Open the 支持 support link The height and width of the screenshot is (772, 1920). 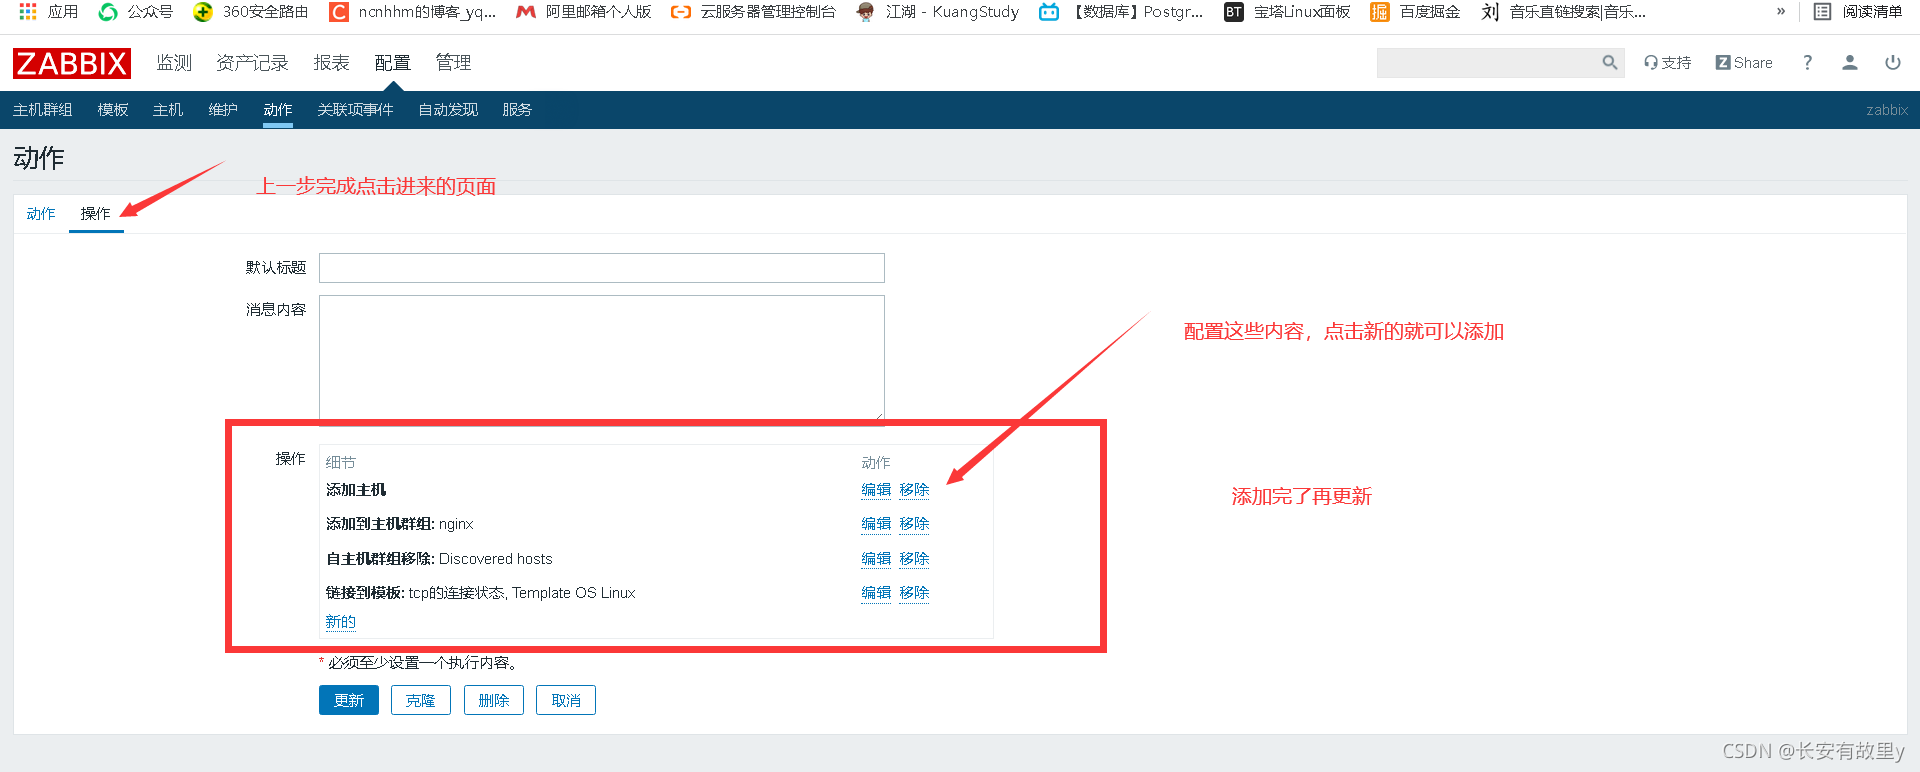point(1667,63)
